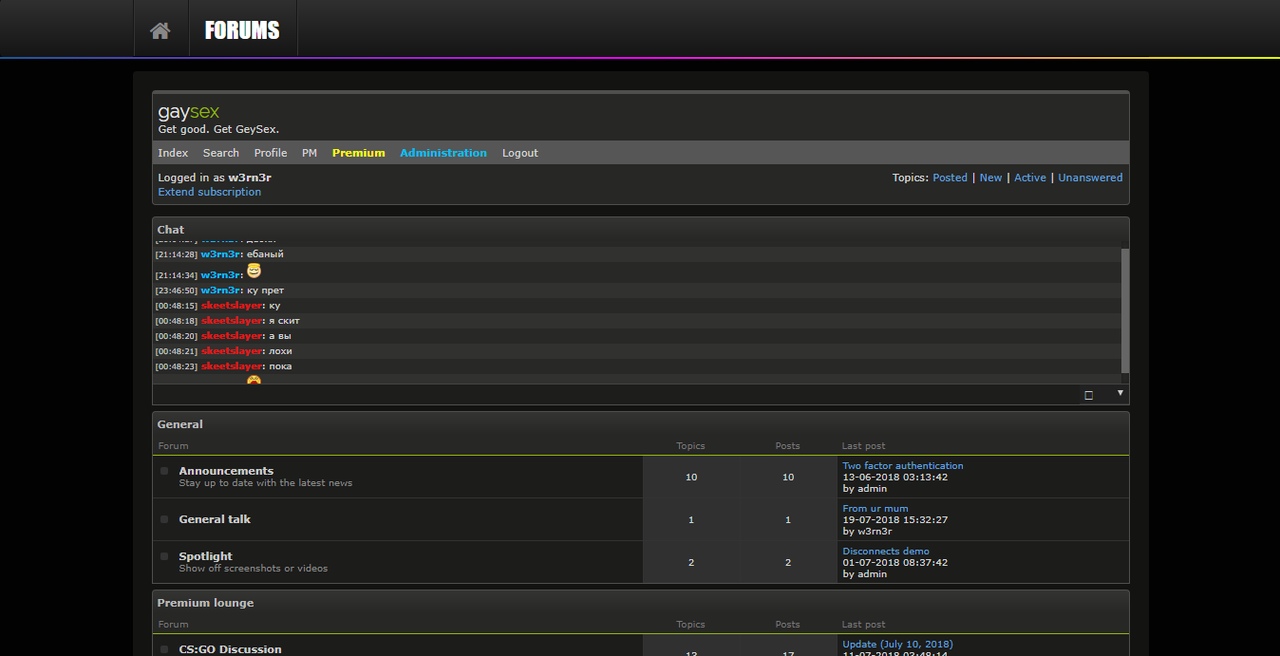Go to Index in the navigation menu
The image size is (1280, 656).
pos(173,153)
